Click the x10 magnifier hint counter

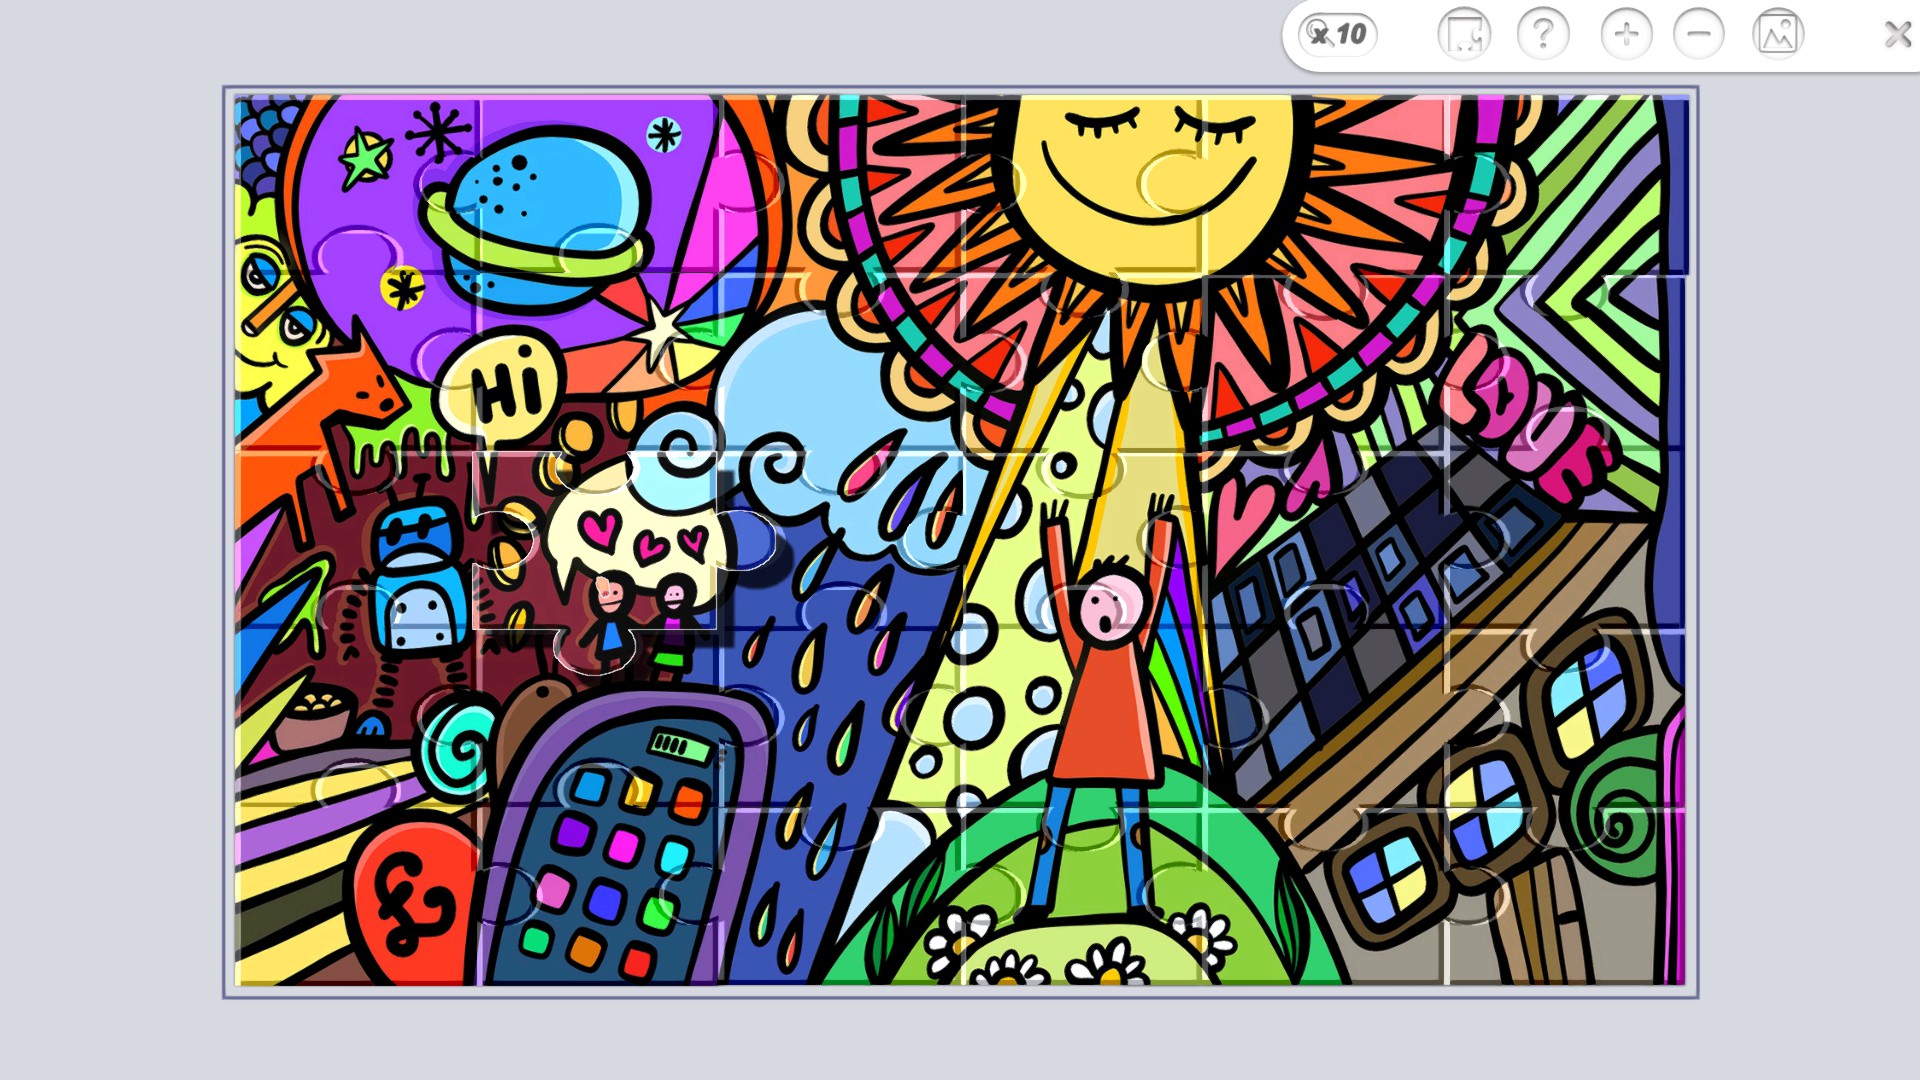[x=1338, y=35]
